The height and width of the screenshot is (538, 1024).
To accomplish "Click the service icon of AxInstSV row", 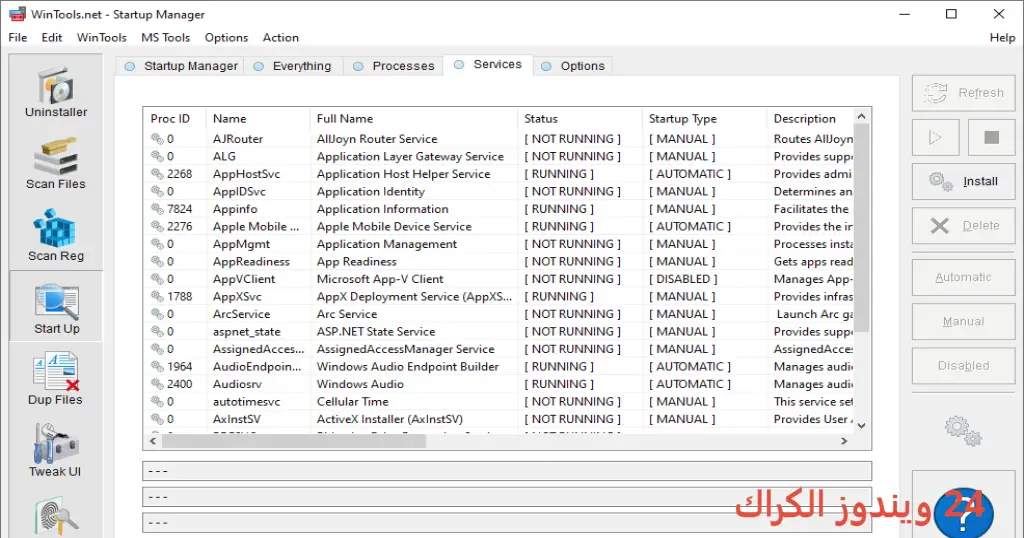I will click(157, 419).
